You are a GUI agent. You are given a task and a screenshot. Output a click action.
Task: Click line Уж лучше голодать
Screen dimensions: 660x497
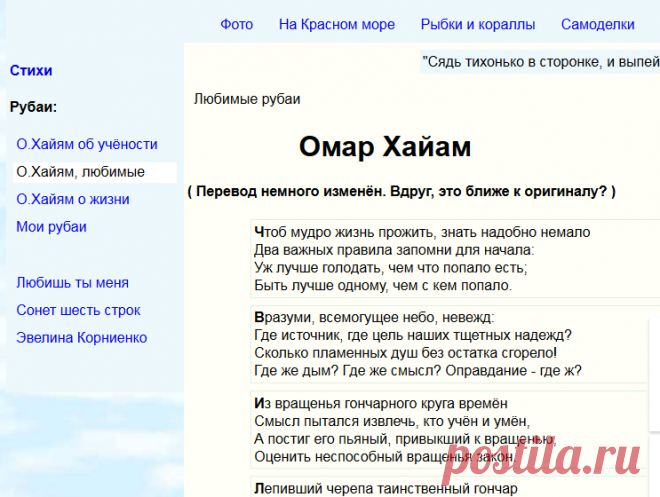point(391,268)
